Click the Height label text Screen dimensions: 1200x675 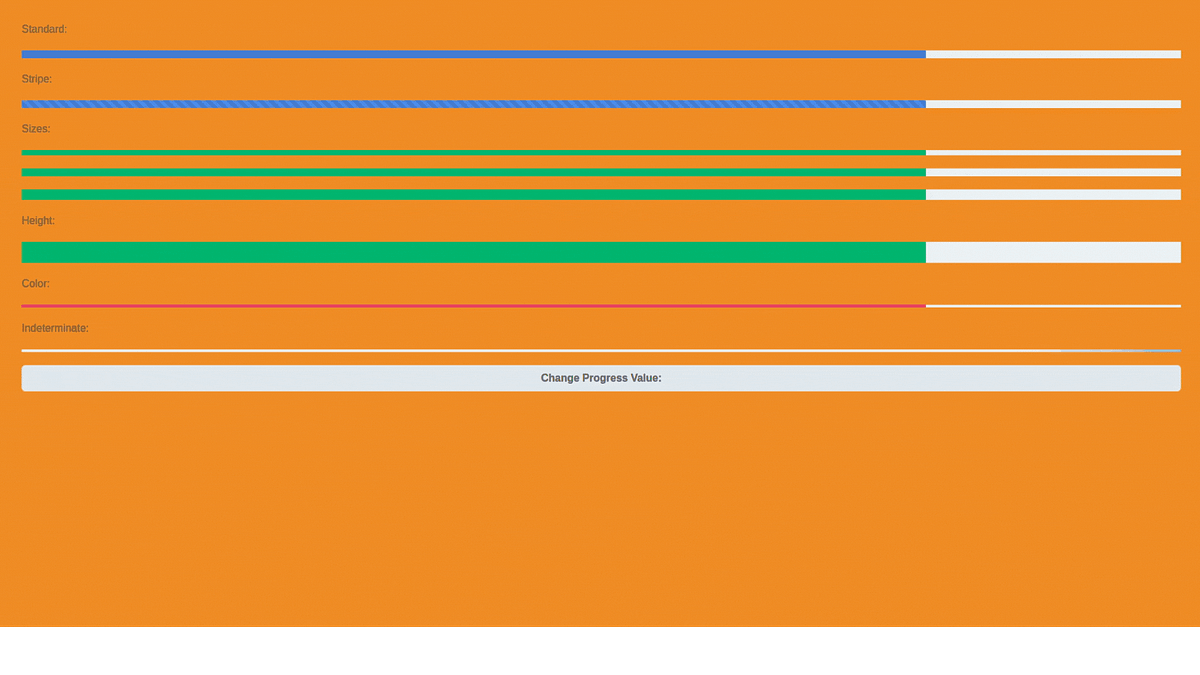point(38,220)
